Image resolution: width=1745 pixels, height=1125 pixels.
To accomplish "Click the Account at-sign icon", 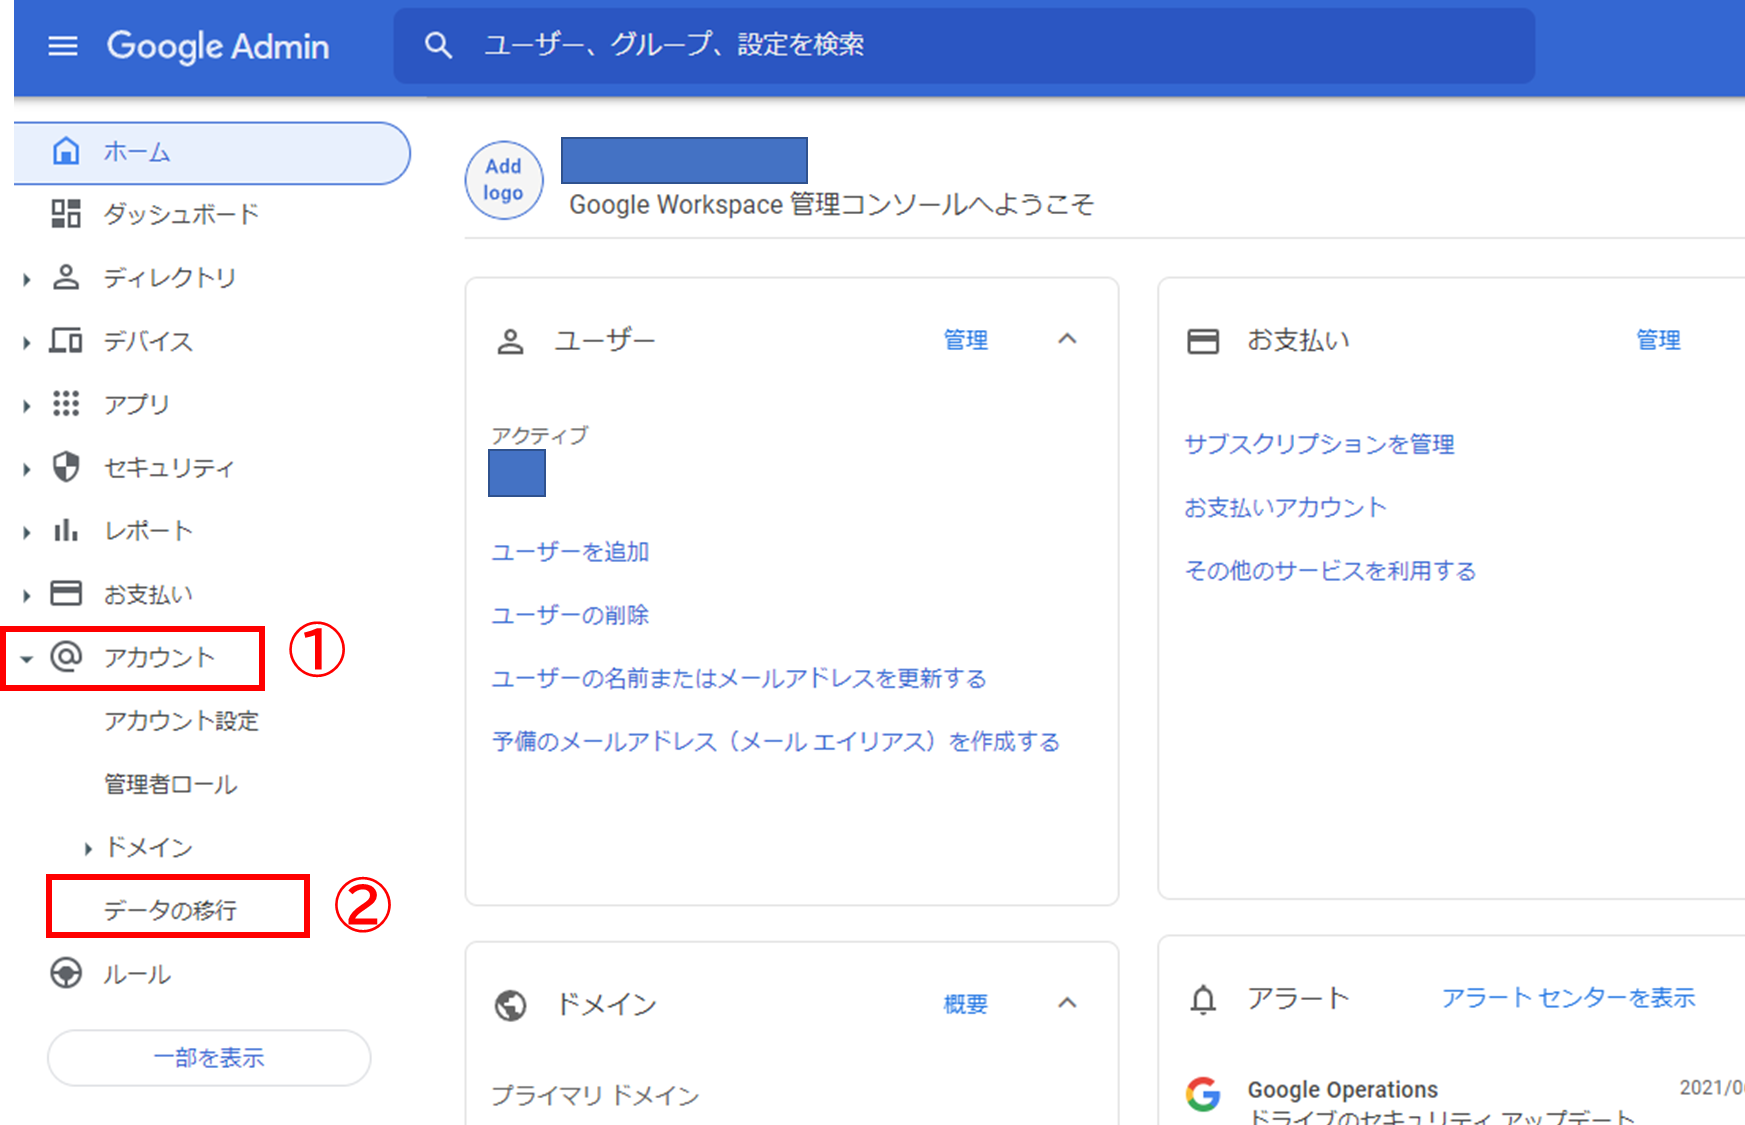I will [x=66, y=656].
